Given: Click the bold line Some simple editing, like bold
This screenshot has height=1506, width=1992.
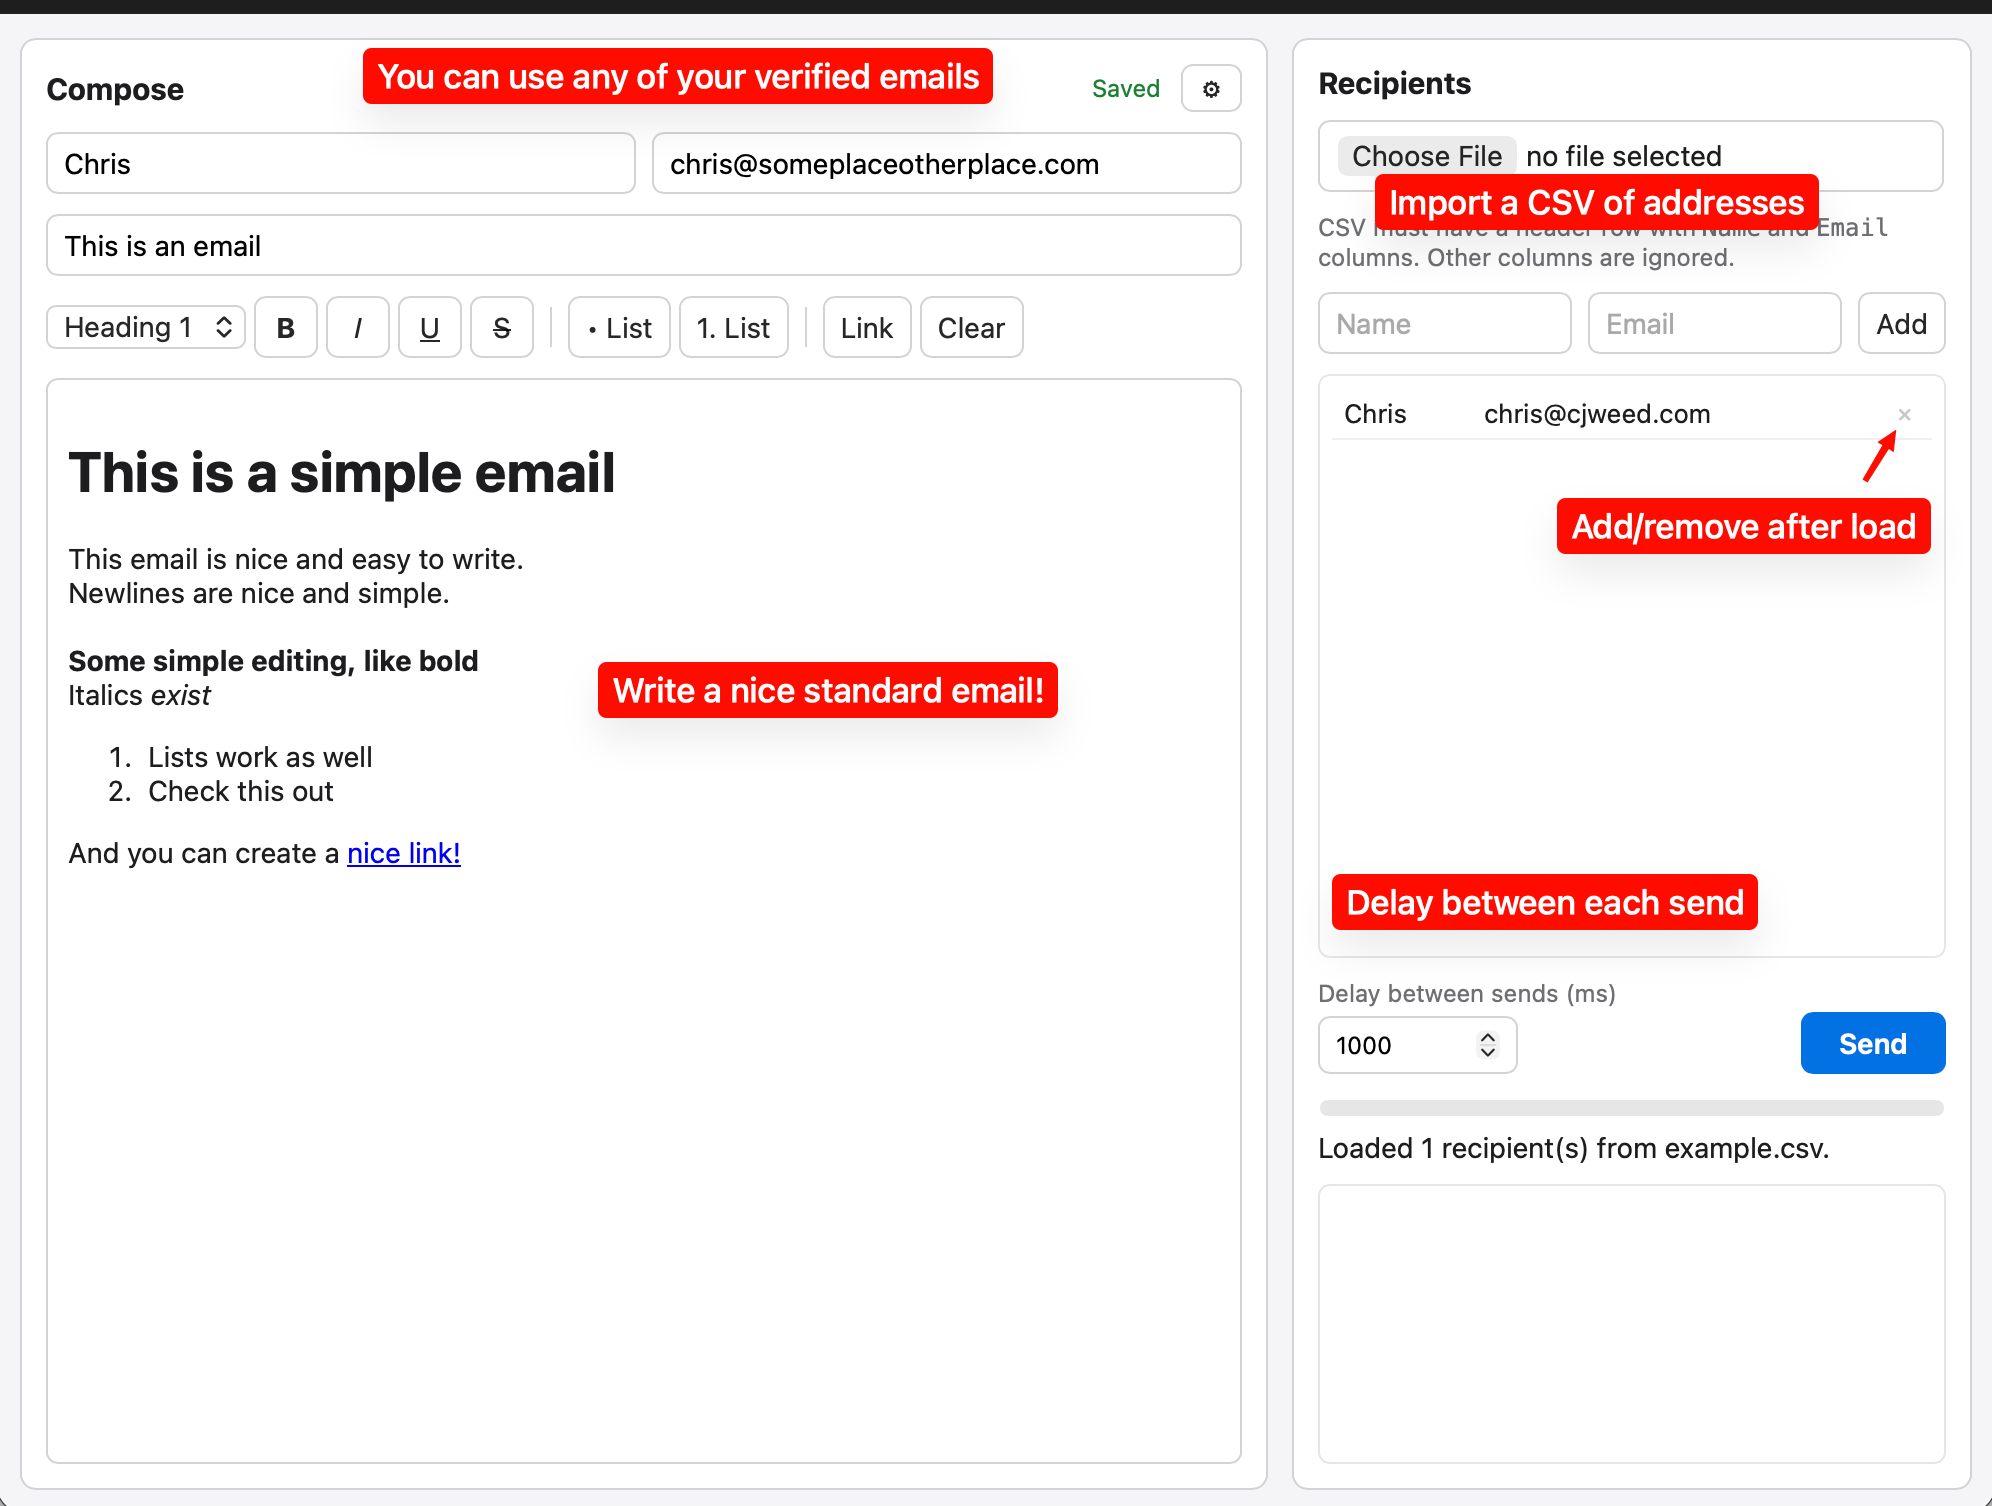Looking at the screenshot, I should tap(273, 661).
